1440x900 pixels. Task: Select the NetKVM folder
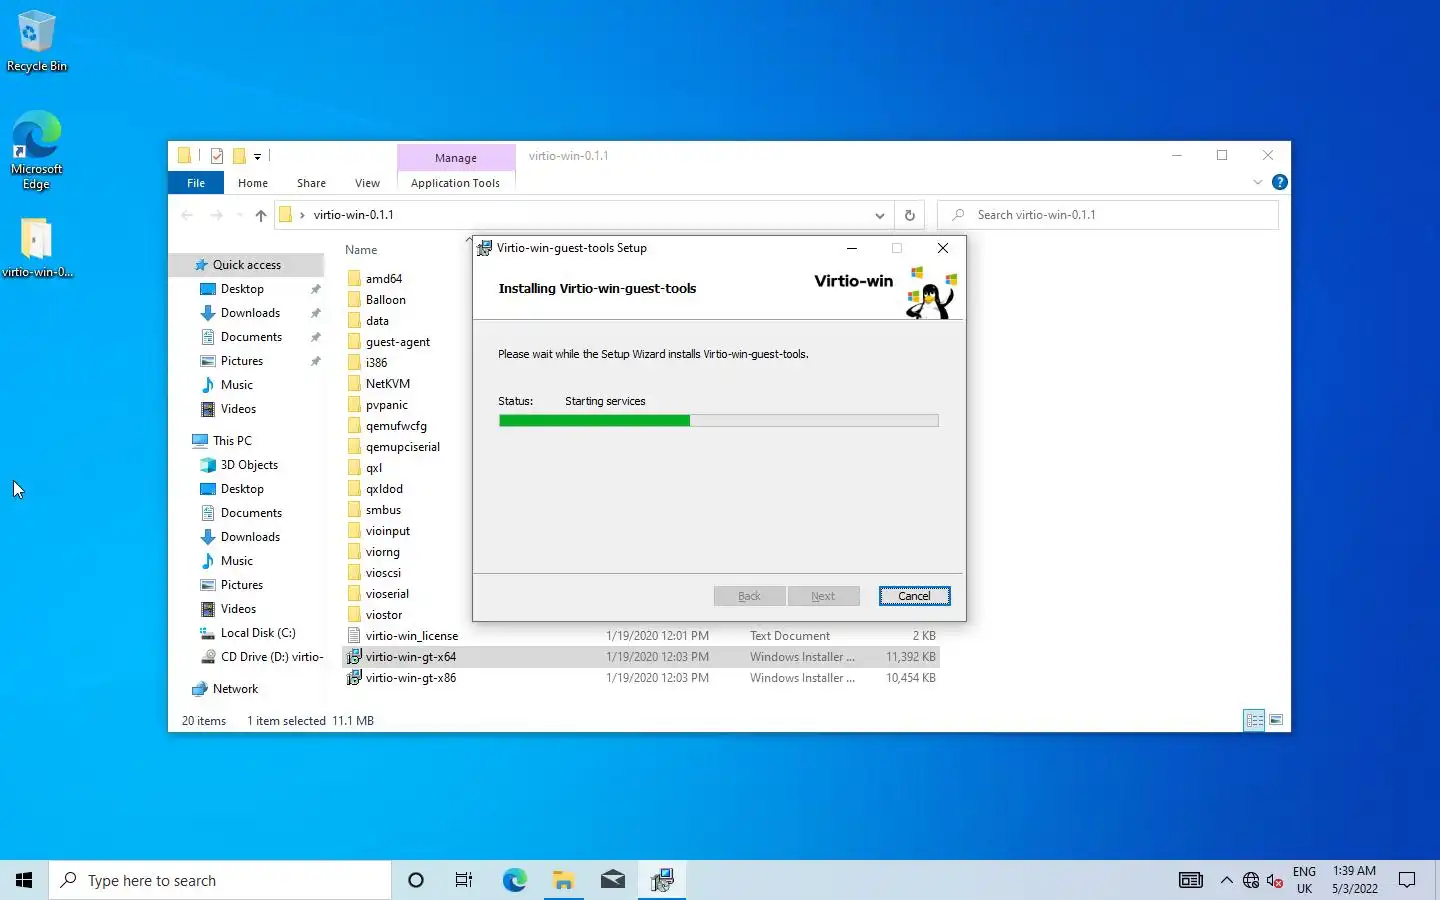388,384
